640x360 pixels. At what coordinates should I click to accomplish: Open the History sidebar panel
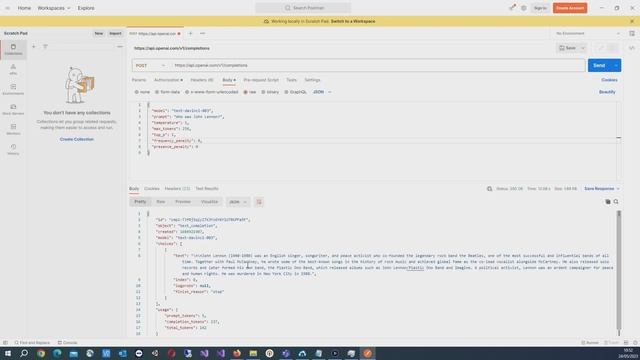[x=13, y=149]
